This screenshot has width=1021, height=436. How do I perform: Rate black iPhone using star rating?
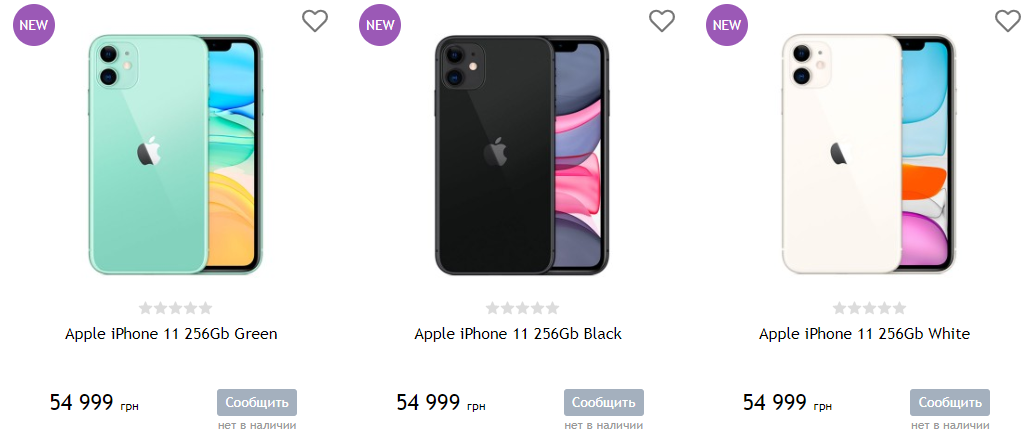click(x=522, y=308)
